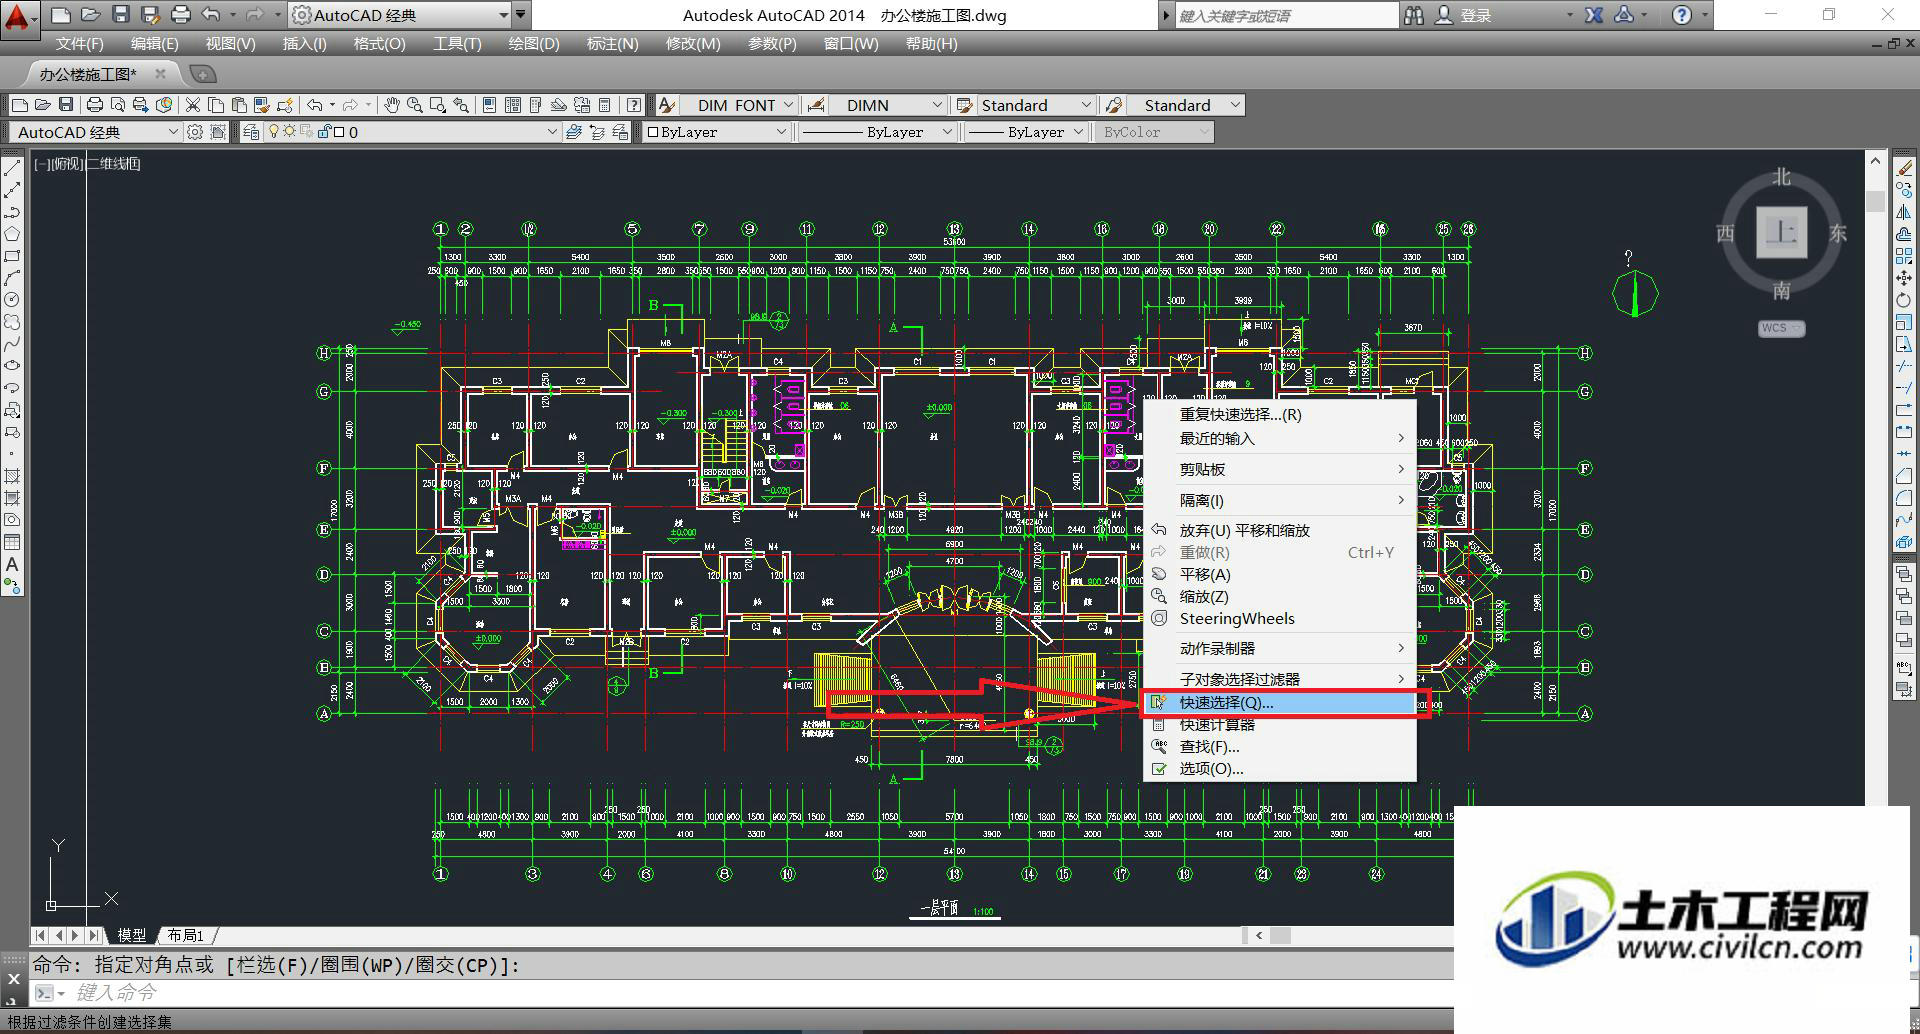Viewport: 1920px width, 1034px height.
Task: Select the Circle draw tool
Action: (12, 299)
